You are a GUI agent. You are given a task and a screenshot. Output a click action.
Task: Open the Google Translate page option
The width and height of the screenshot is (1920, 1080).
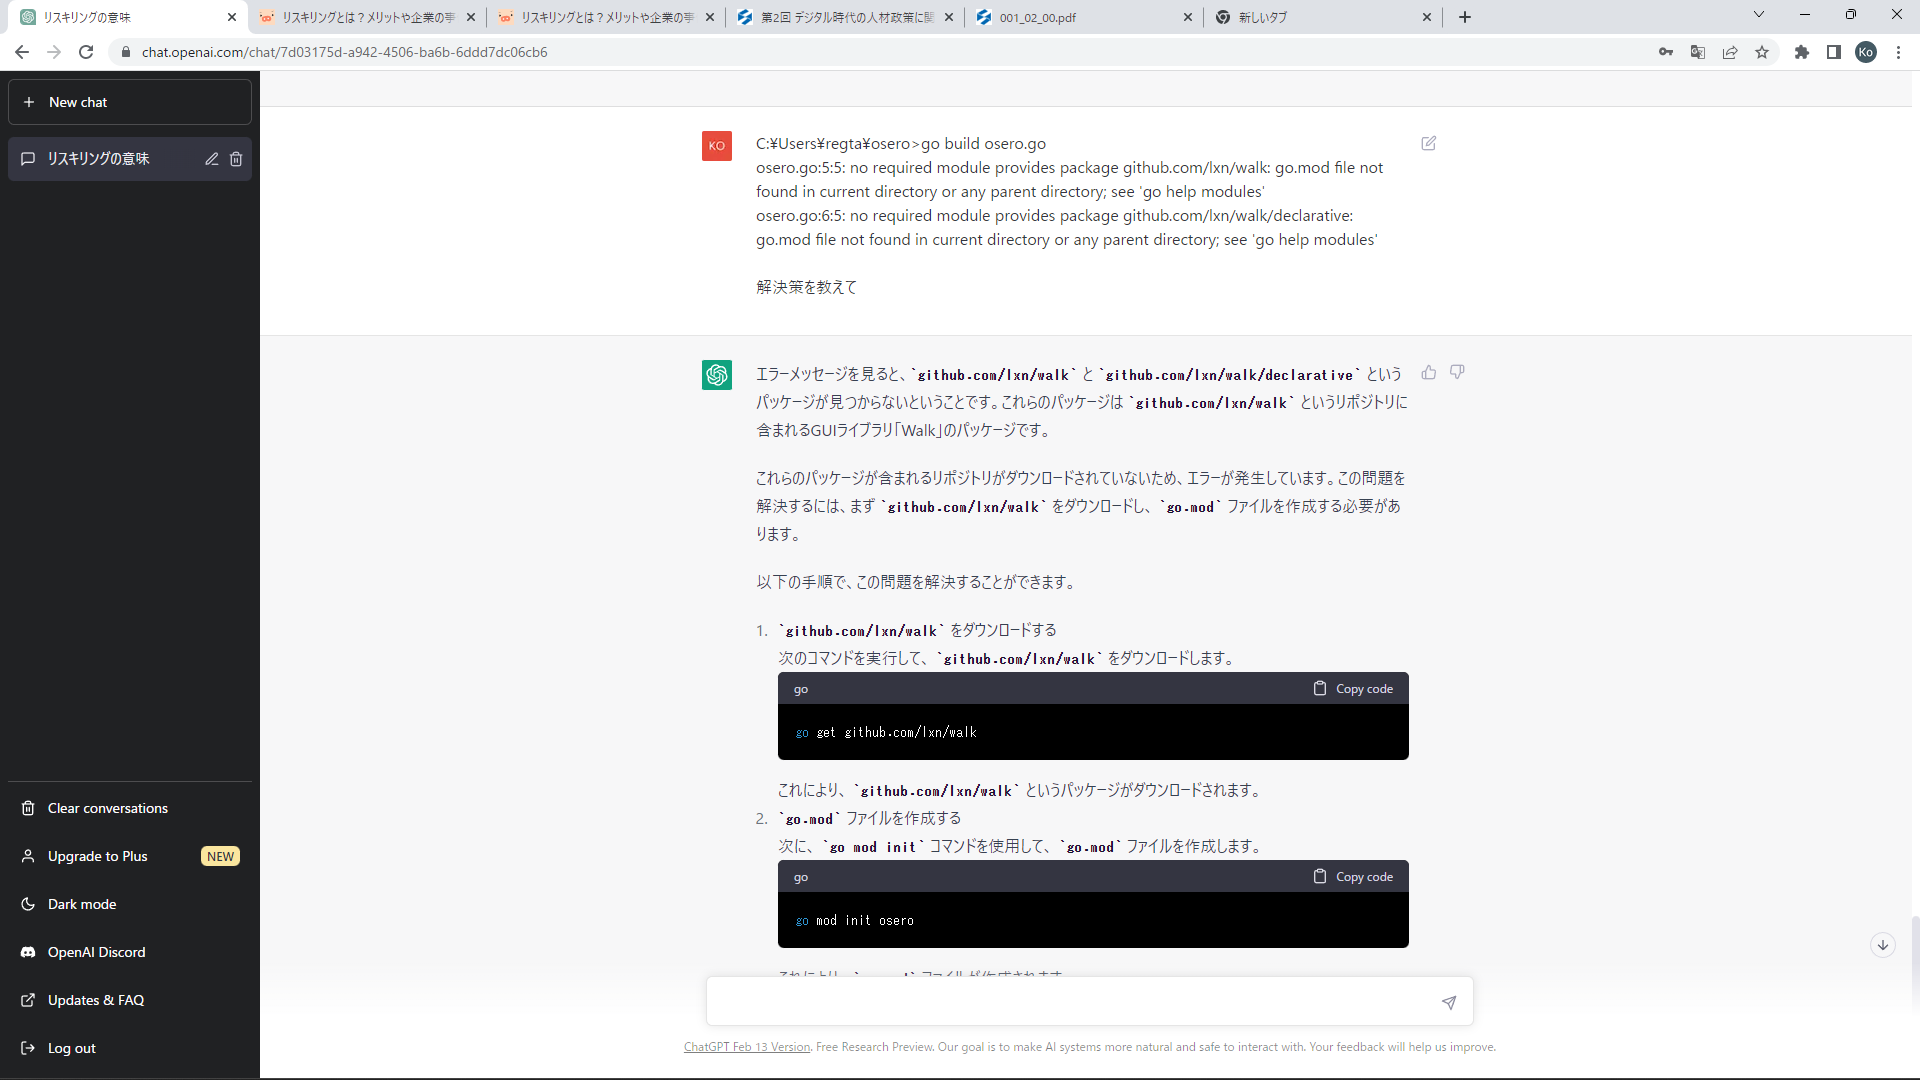coord(1698,52)
